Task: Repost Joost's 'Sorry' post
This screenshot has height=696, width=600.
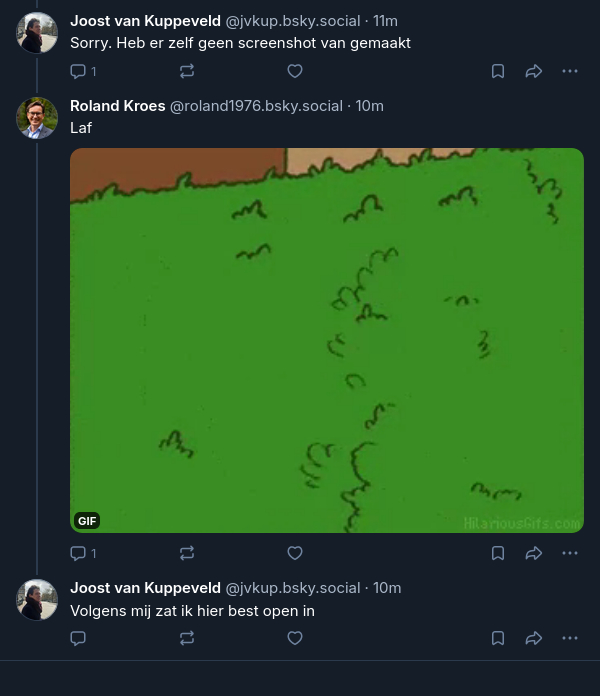Action: click(x=187, y=71)
